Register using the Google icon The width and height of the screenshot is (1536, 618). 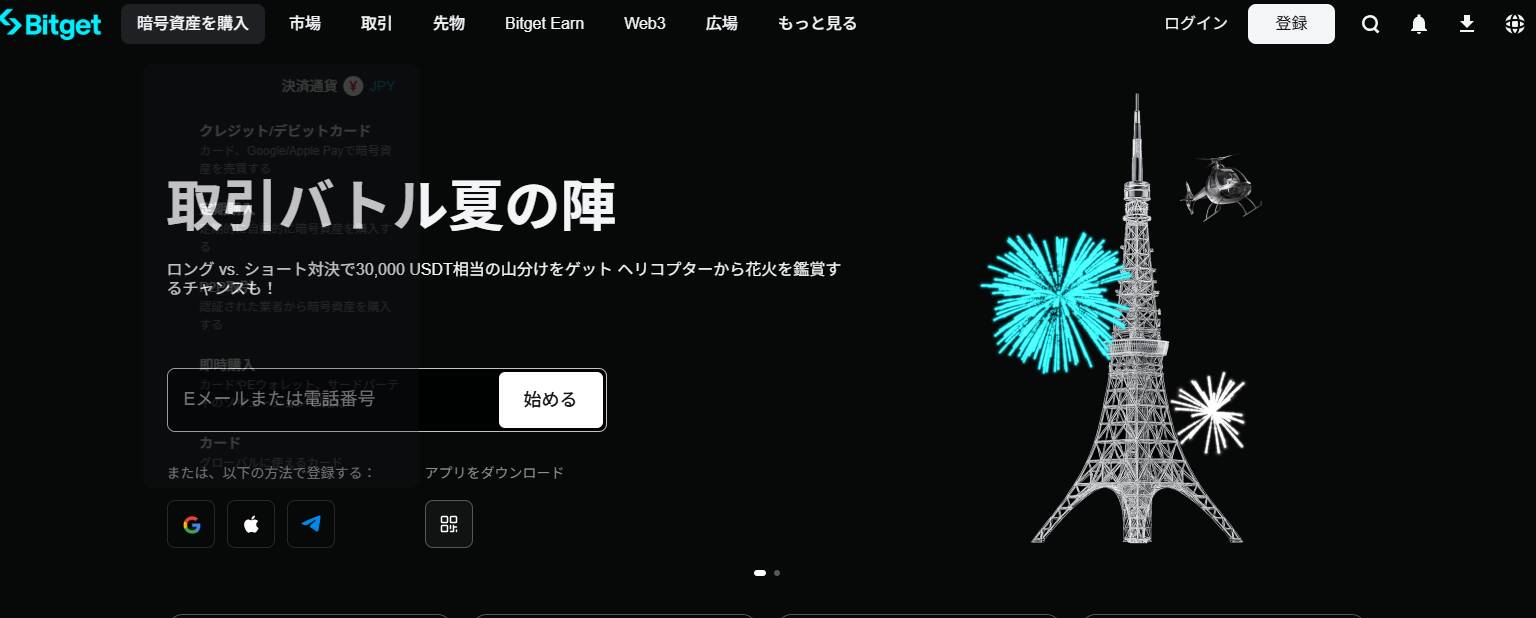191,524
